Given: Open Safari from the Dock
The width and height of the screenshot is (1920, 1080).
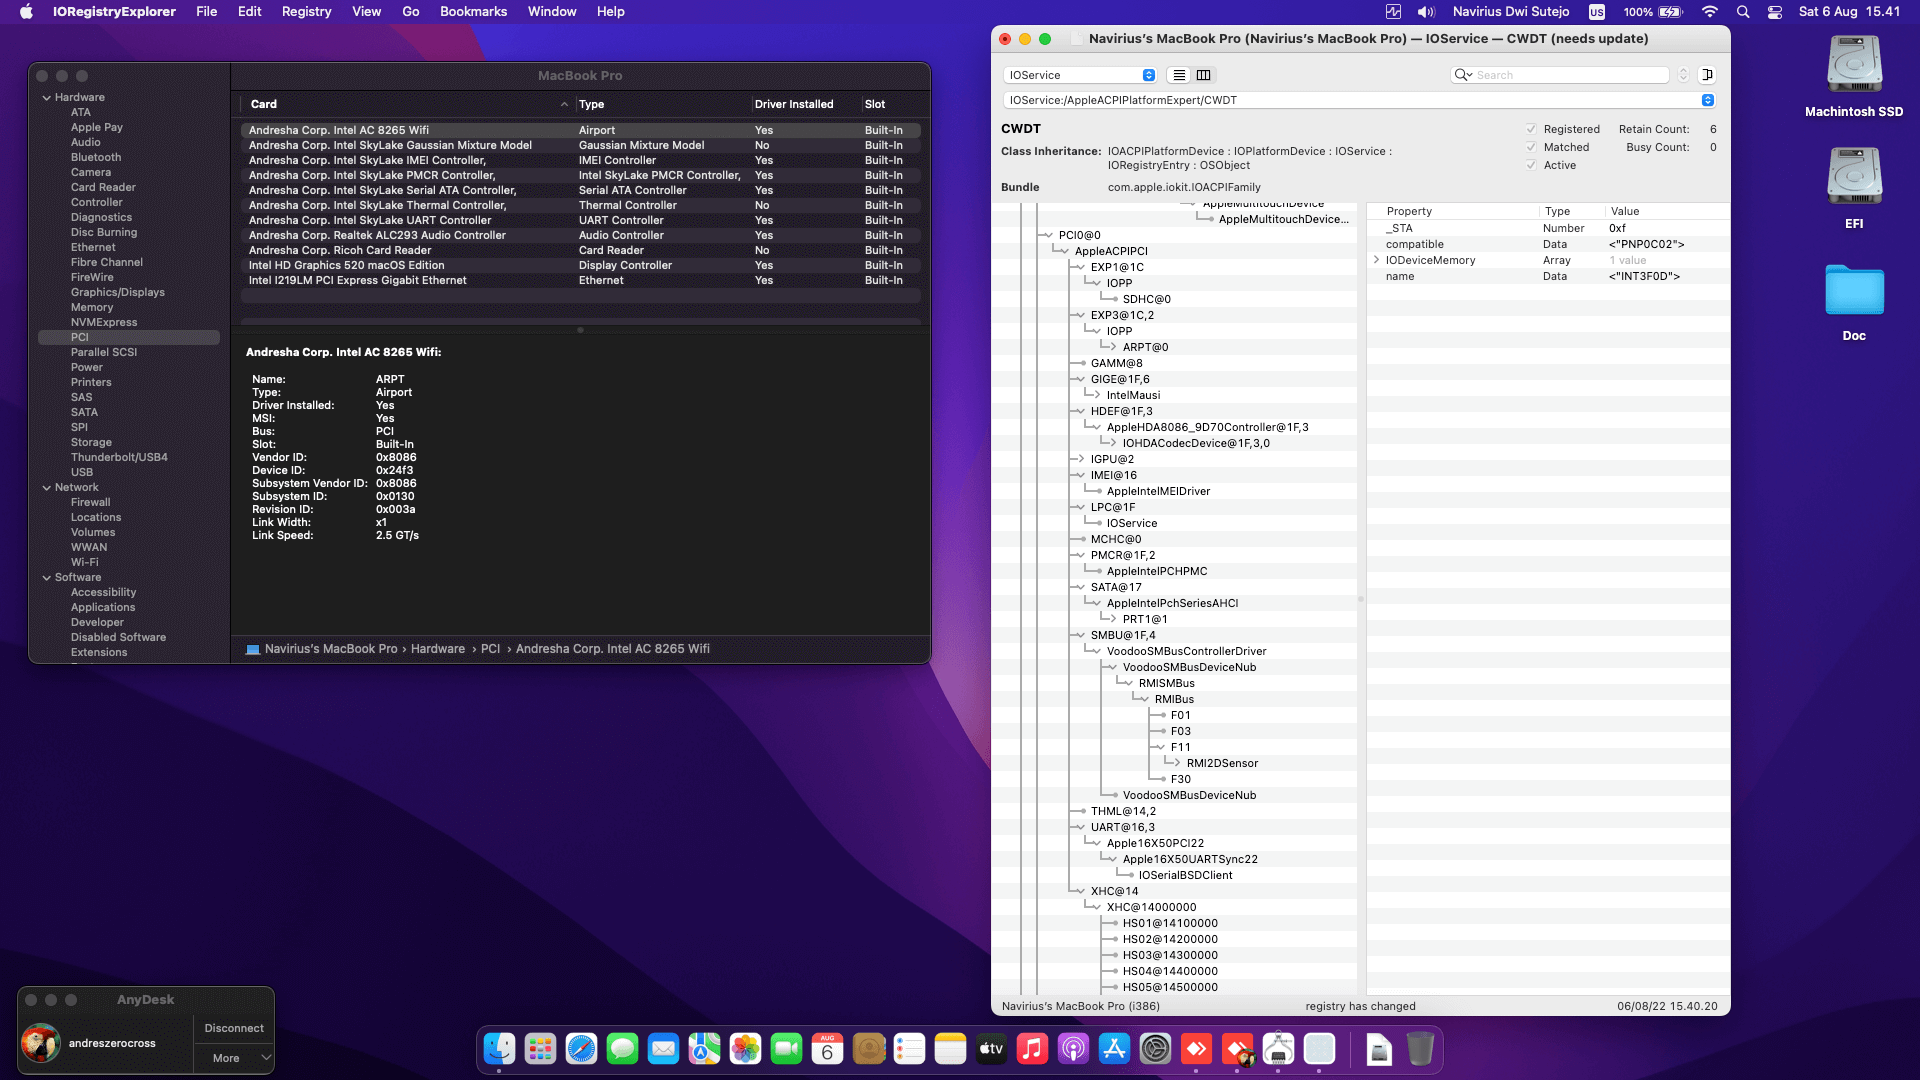Looking at the screenshot, I should pyautogui.click(x=581, y=1049).
